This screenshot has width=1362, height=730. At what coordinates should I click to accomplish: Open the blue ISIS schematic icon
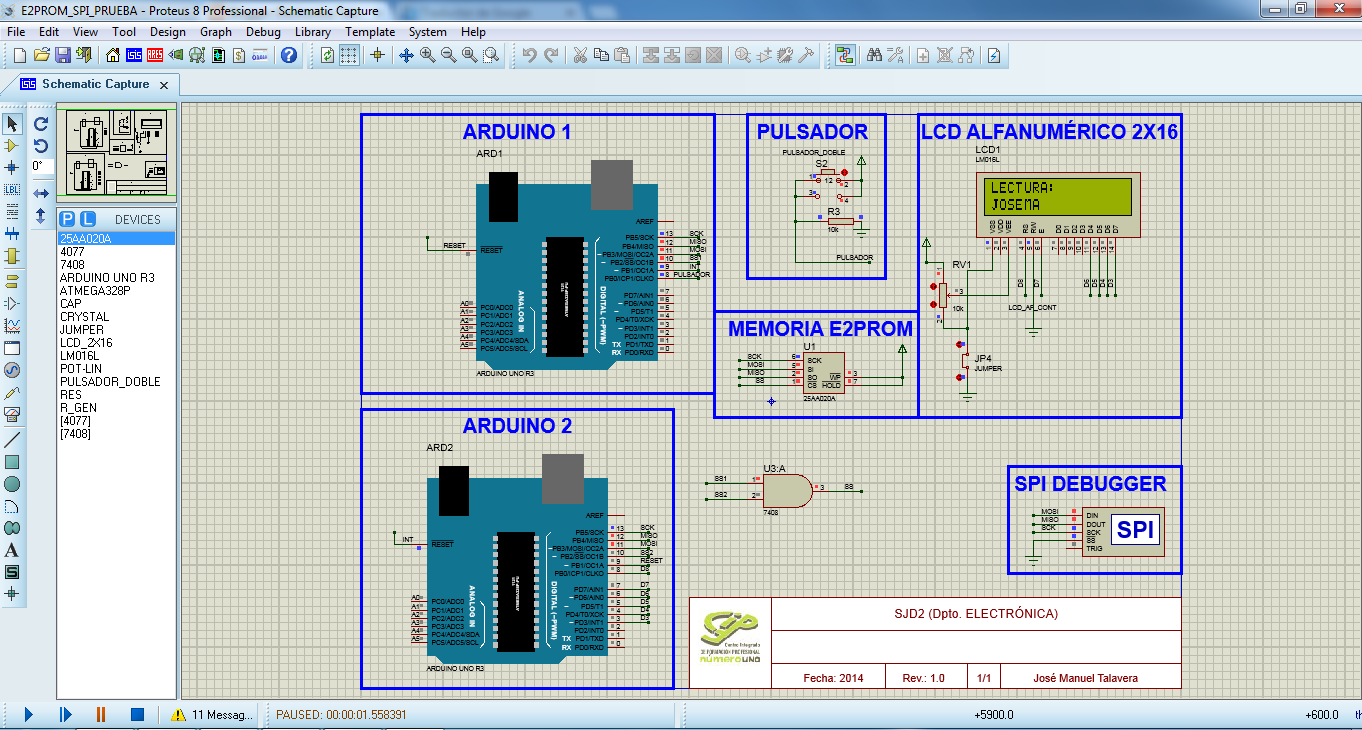[x=132, y=55]
